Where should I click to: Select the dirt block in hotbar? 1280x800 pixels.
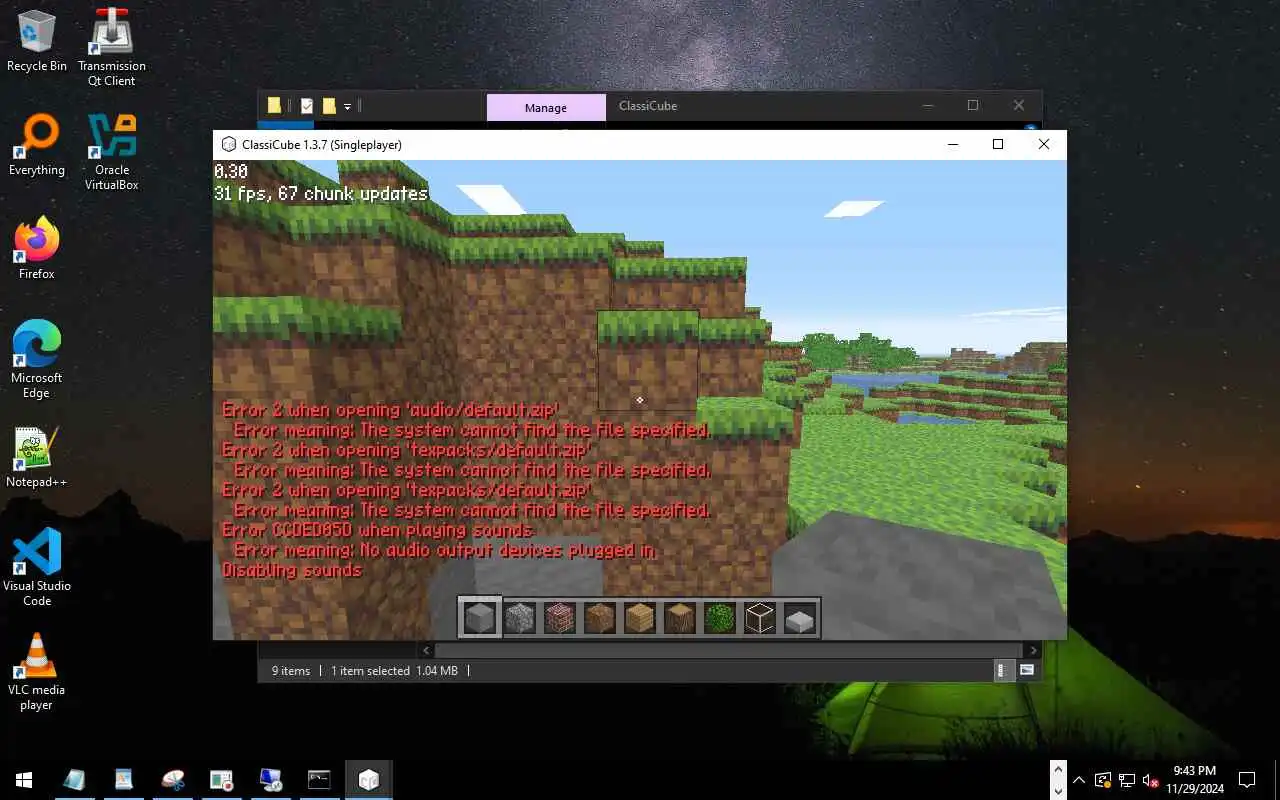(x=600, y=618)
